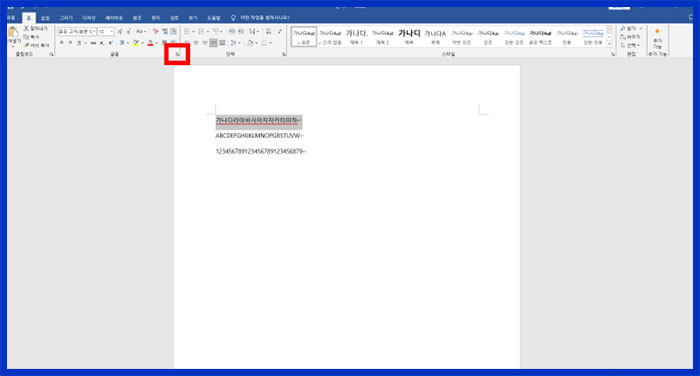Open the Add-ins button with the orange icon

[x=657, y=38]
